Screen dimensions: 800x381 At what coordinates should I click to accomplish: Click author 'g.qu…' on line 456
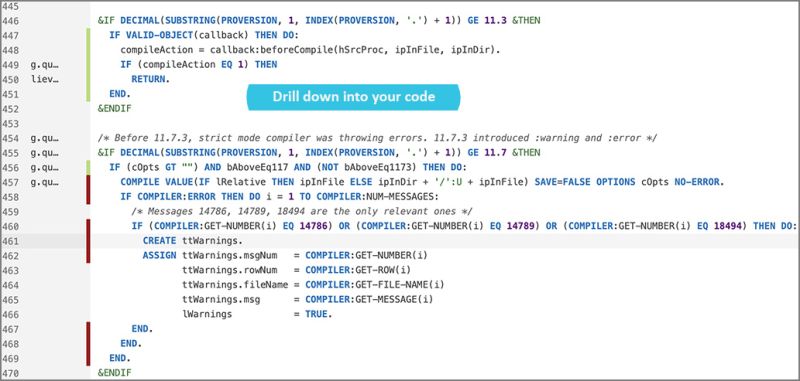[45, 168]
